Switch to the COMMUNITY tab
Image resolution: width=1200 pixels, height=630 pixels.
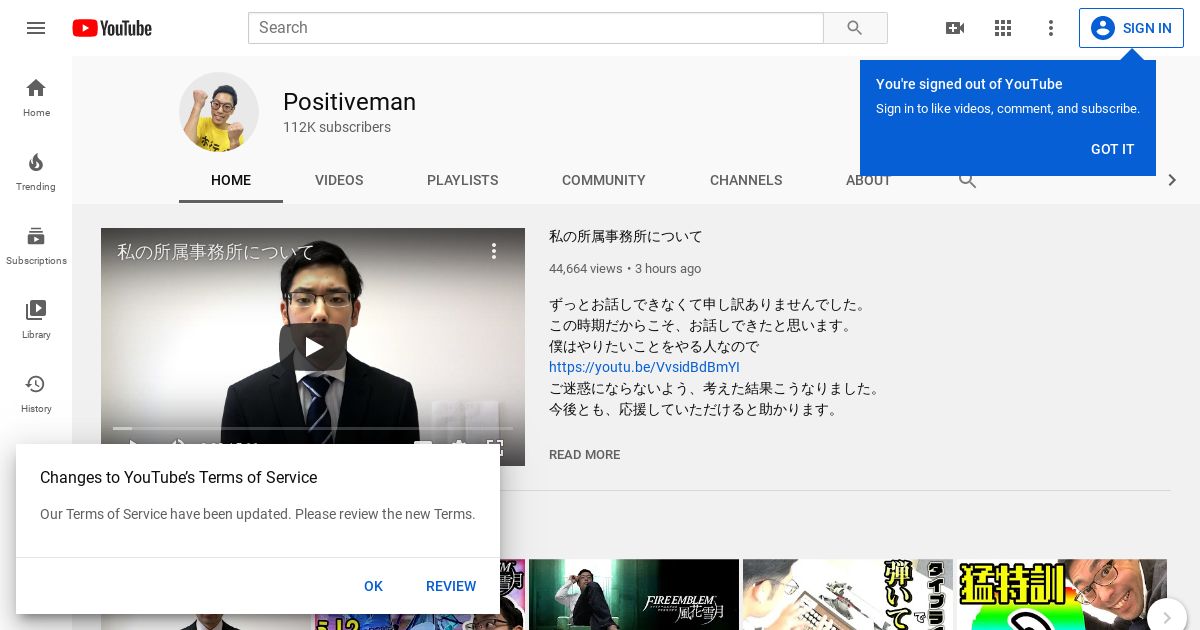(x=604, y=180)
